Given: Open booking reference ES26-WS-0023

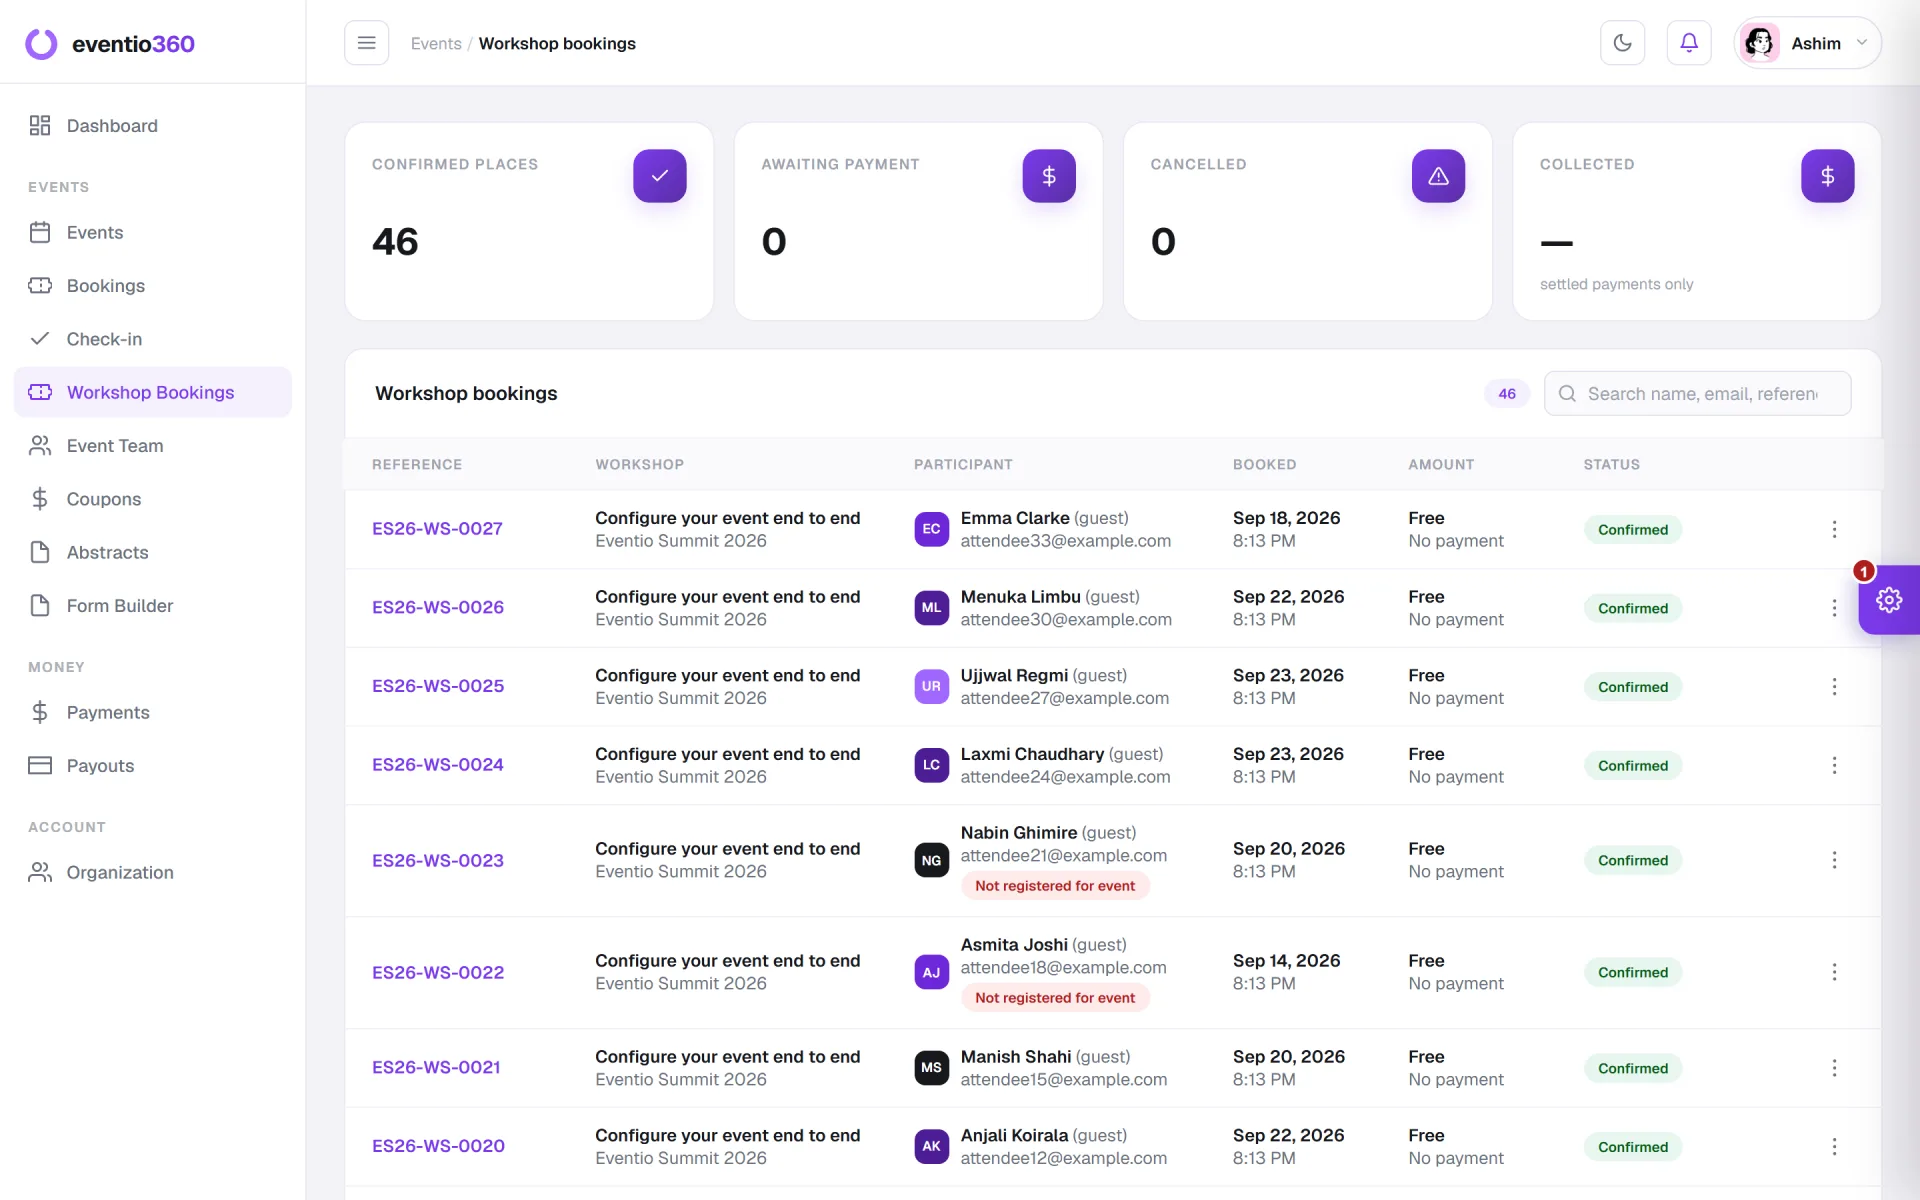Looking at the screenshot, I should click(438, 861).
